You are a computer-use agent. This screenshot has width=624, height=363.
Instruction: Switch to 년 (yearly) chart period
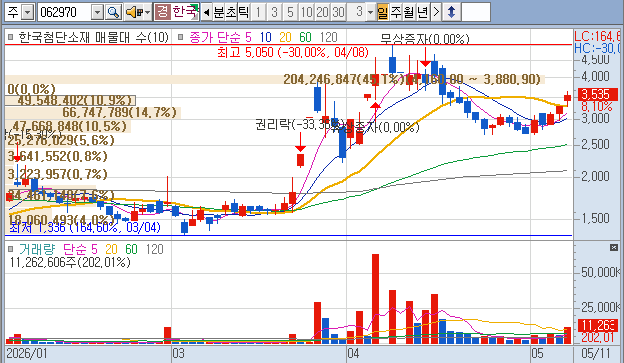423,12
